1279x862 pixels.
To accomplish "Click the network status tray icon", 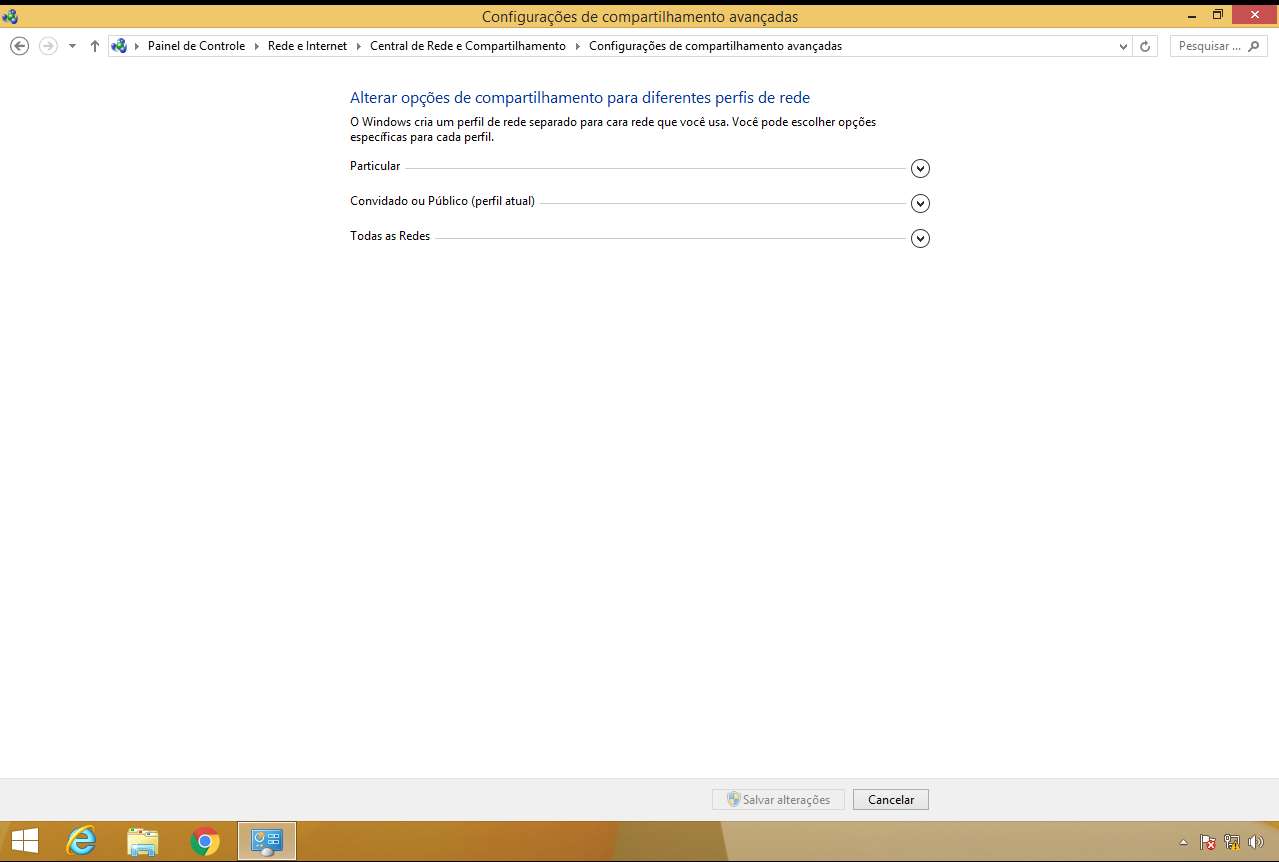I will click(1232, 842).
